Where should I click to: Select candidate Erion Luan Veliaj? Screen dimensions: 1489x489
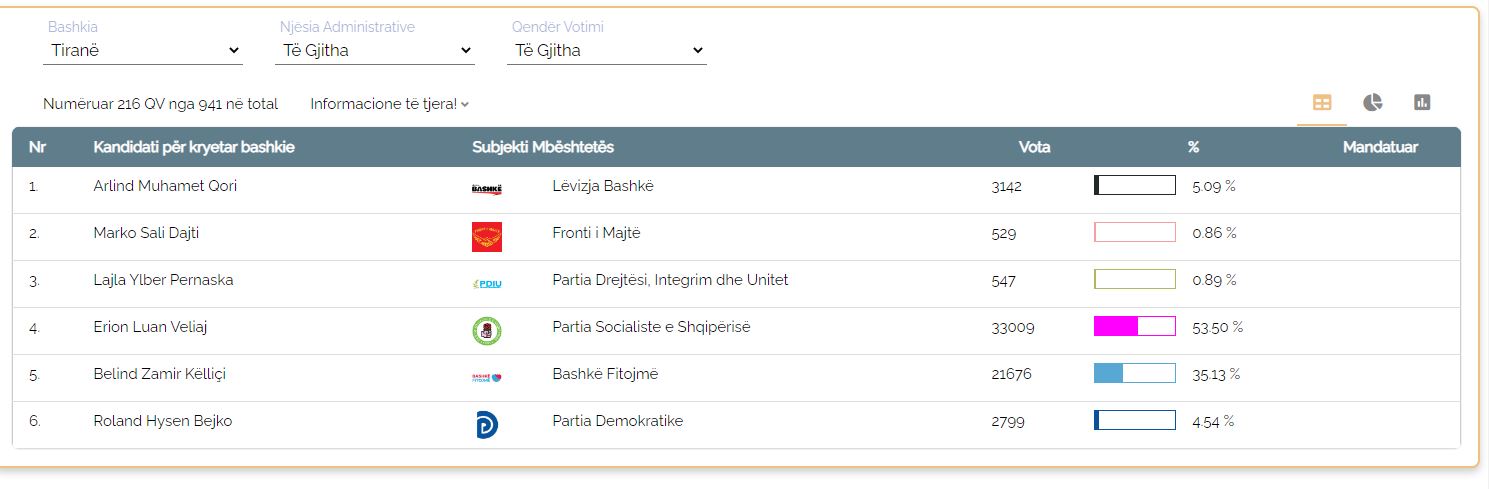[x=150, y=327]
